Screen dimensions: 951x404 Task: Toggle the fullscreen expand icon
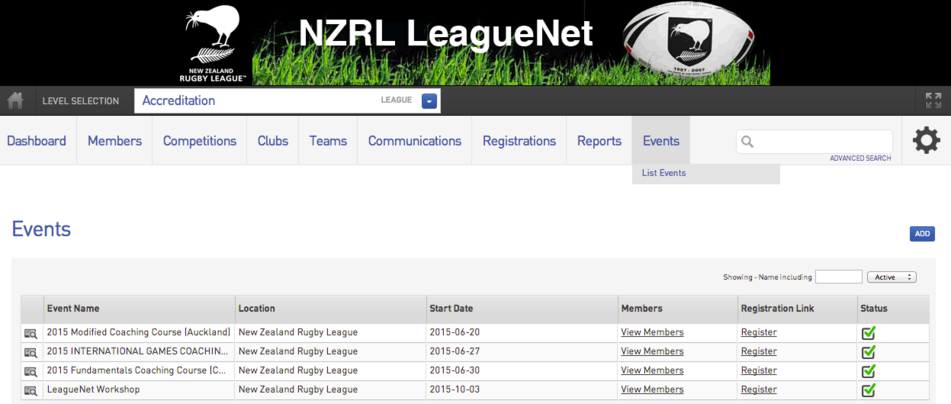(933, 101)
